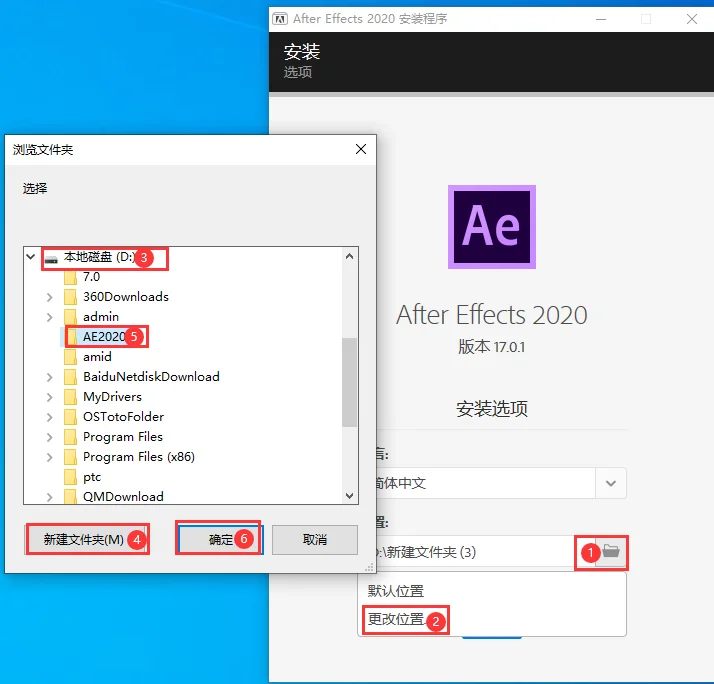Click the folder icon of amid
The image size is (714, 684).
[x=70, y=357]
